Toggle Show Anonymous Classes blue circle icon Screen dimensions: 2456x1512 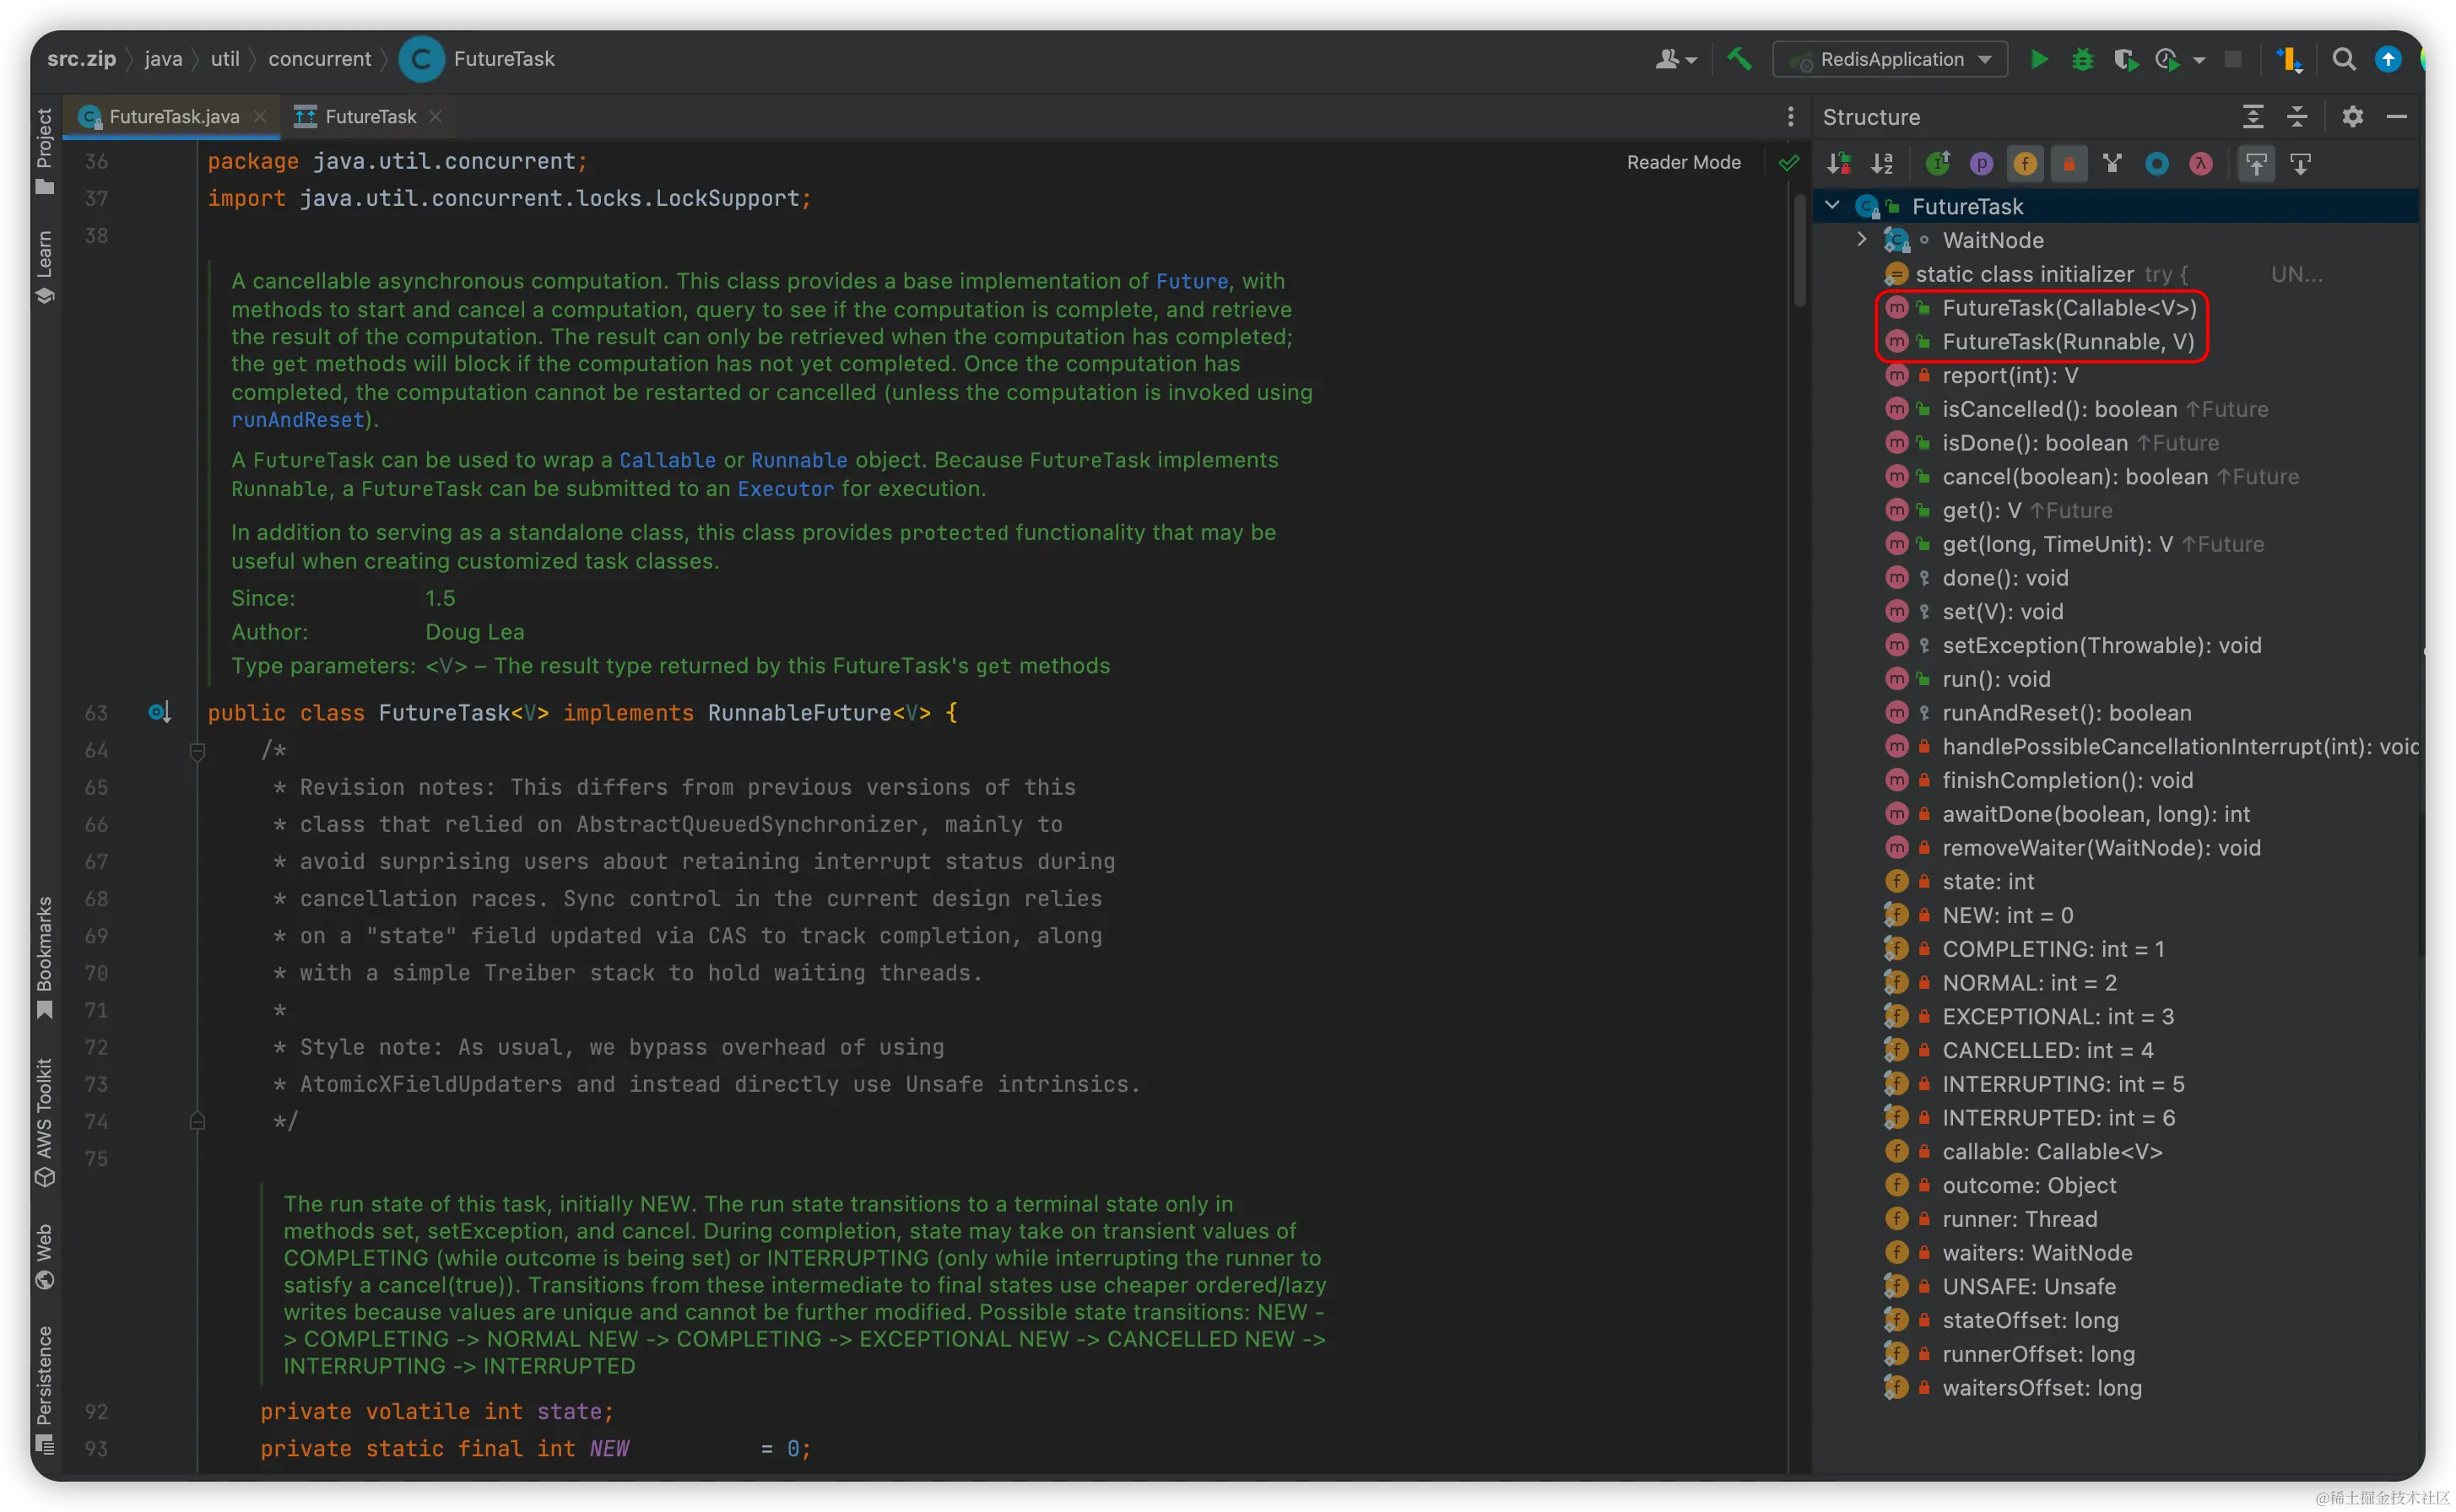2156,163
